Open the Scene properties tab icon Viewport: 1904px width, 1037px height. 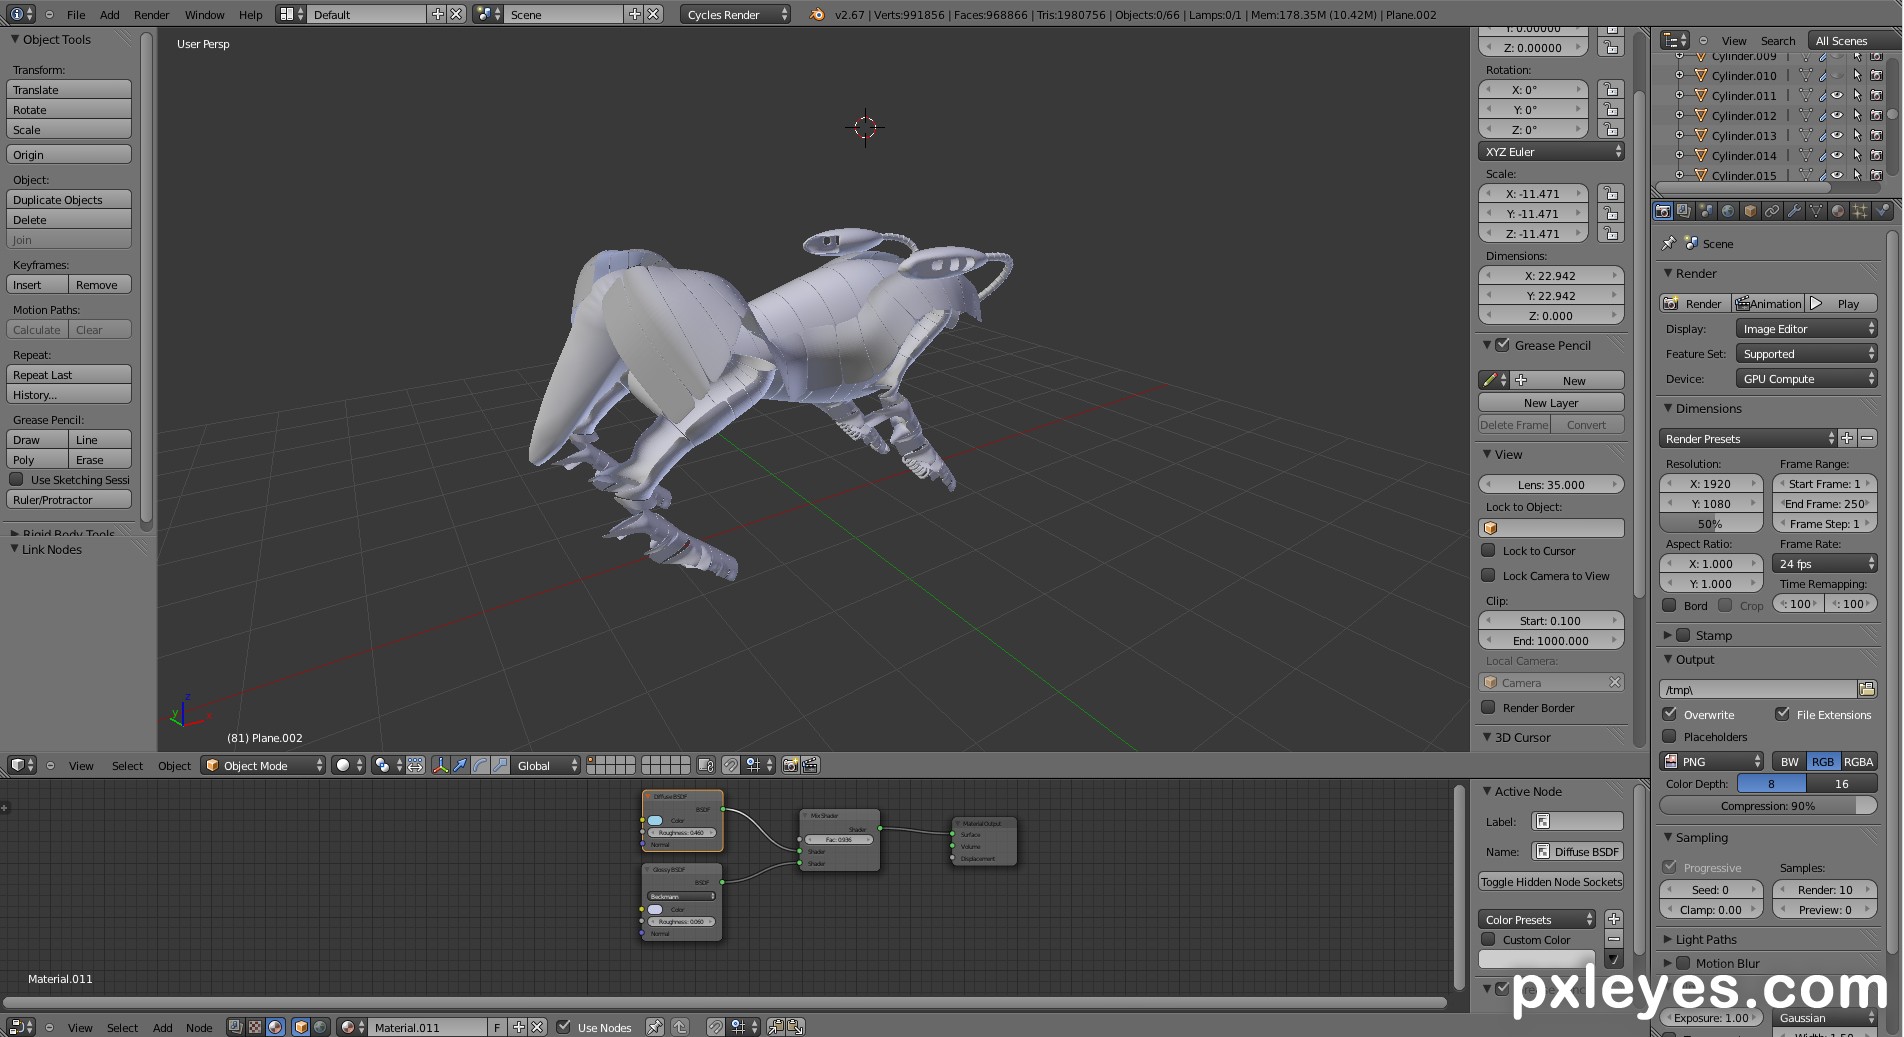(1706, 211)
